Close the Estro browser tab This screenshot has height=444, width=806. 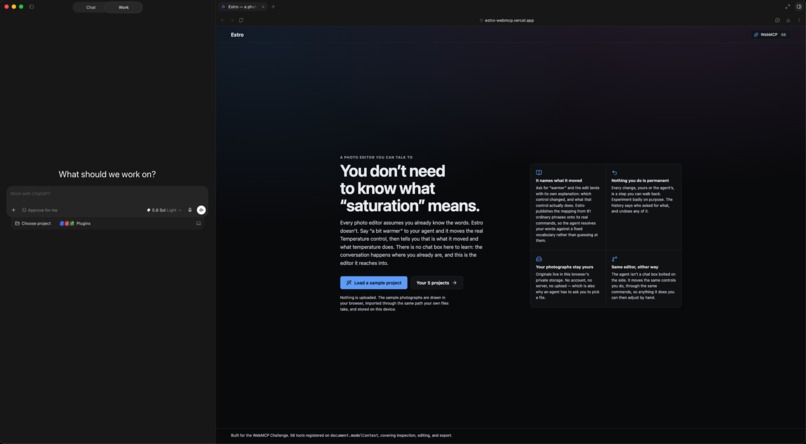263,7
